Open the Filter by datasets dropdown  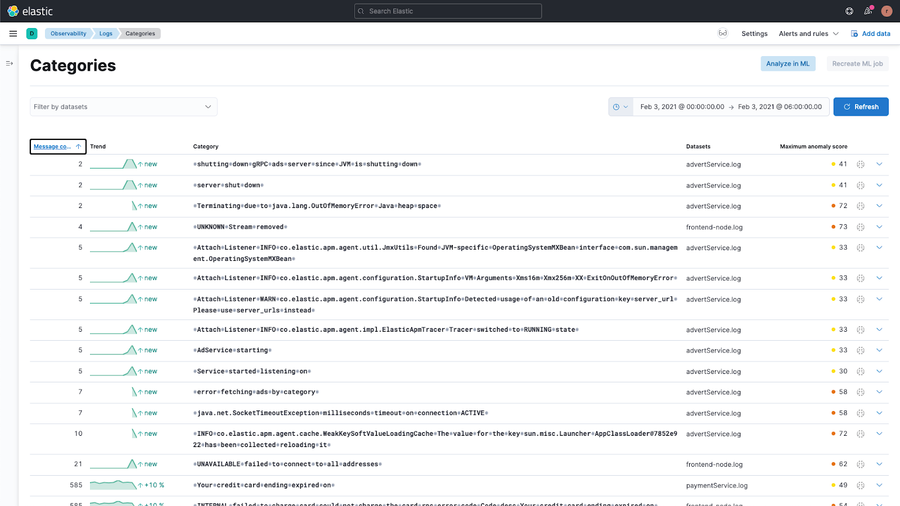pyautogui.click(x=123, y=107)
